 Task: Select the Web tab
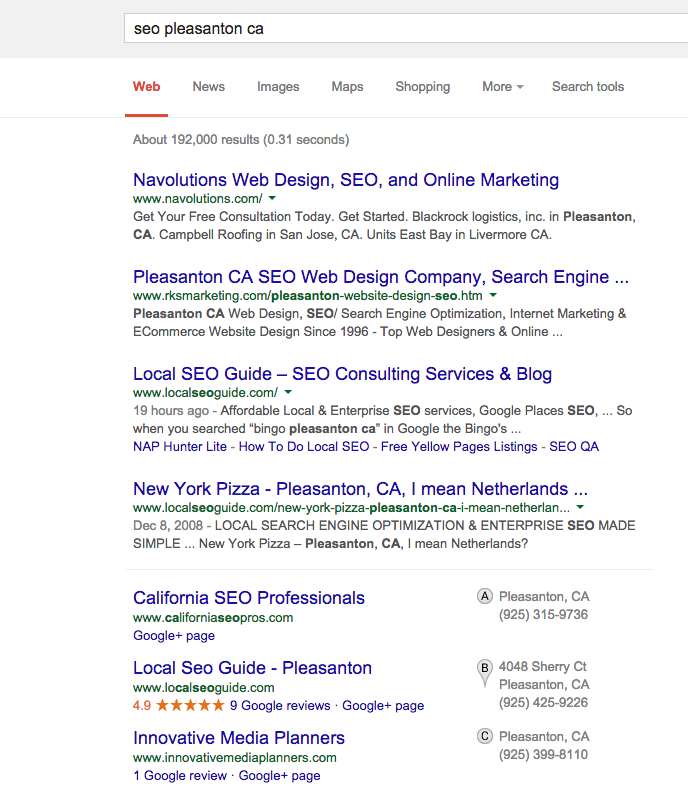[147, 87]
